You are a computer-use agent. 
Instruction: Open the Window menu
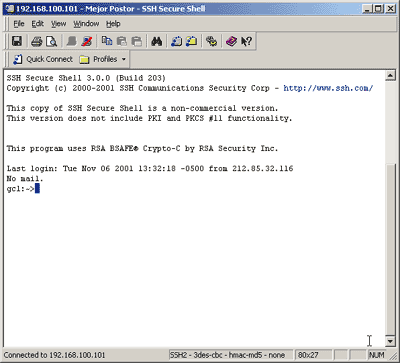click(86, 24)
